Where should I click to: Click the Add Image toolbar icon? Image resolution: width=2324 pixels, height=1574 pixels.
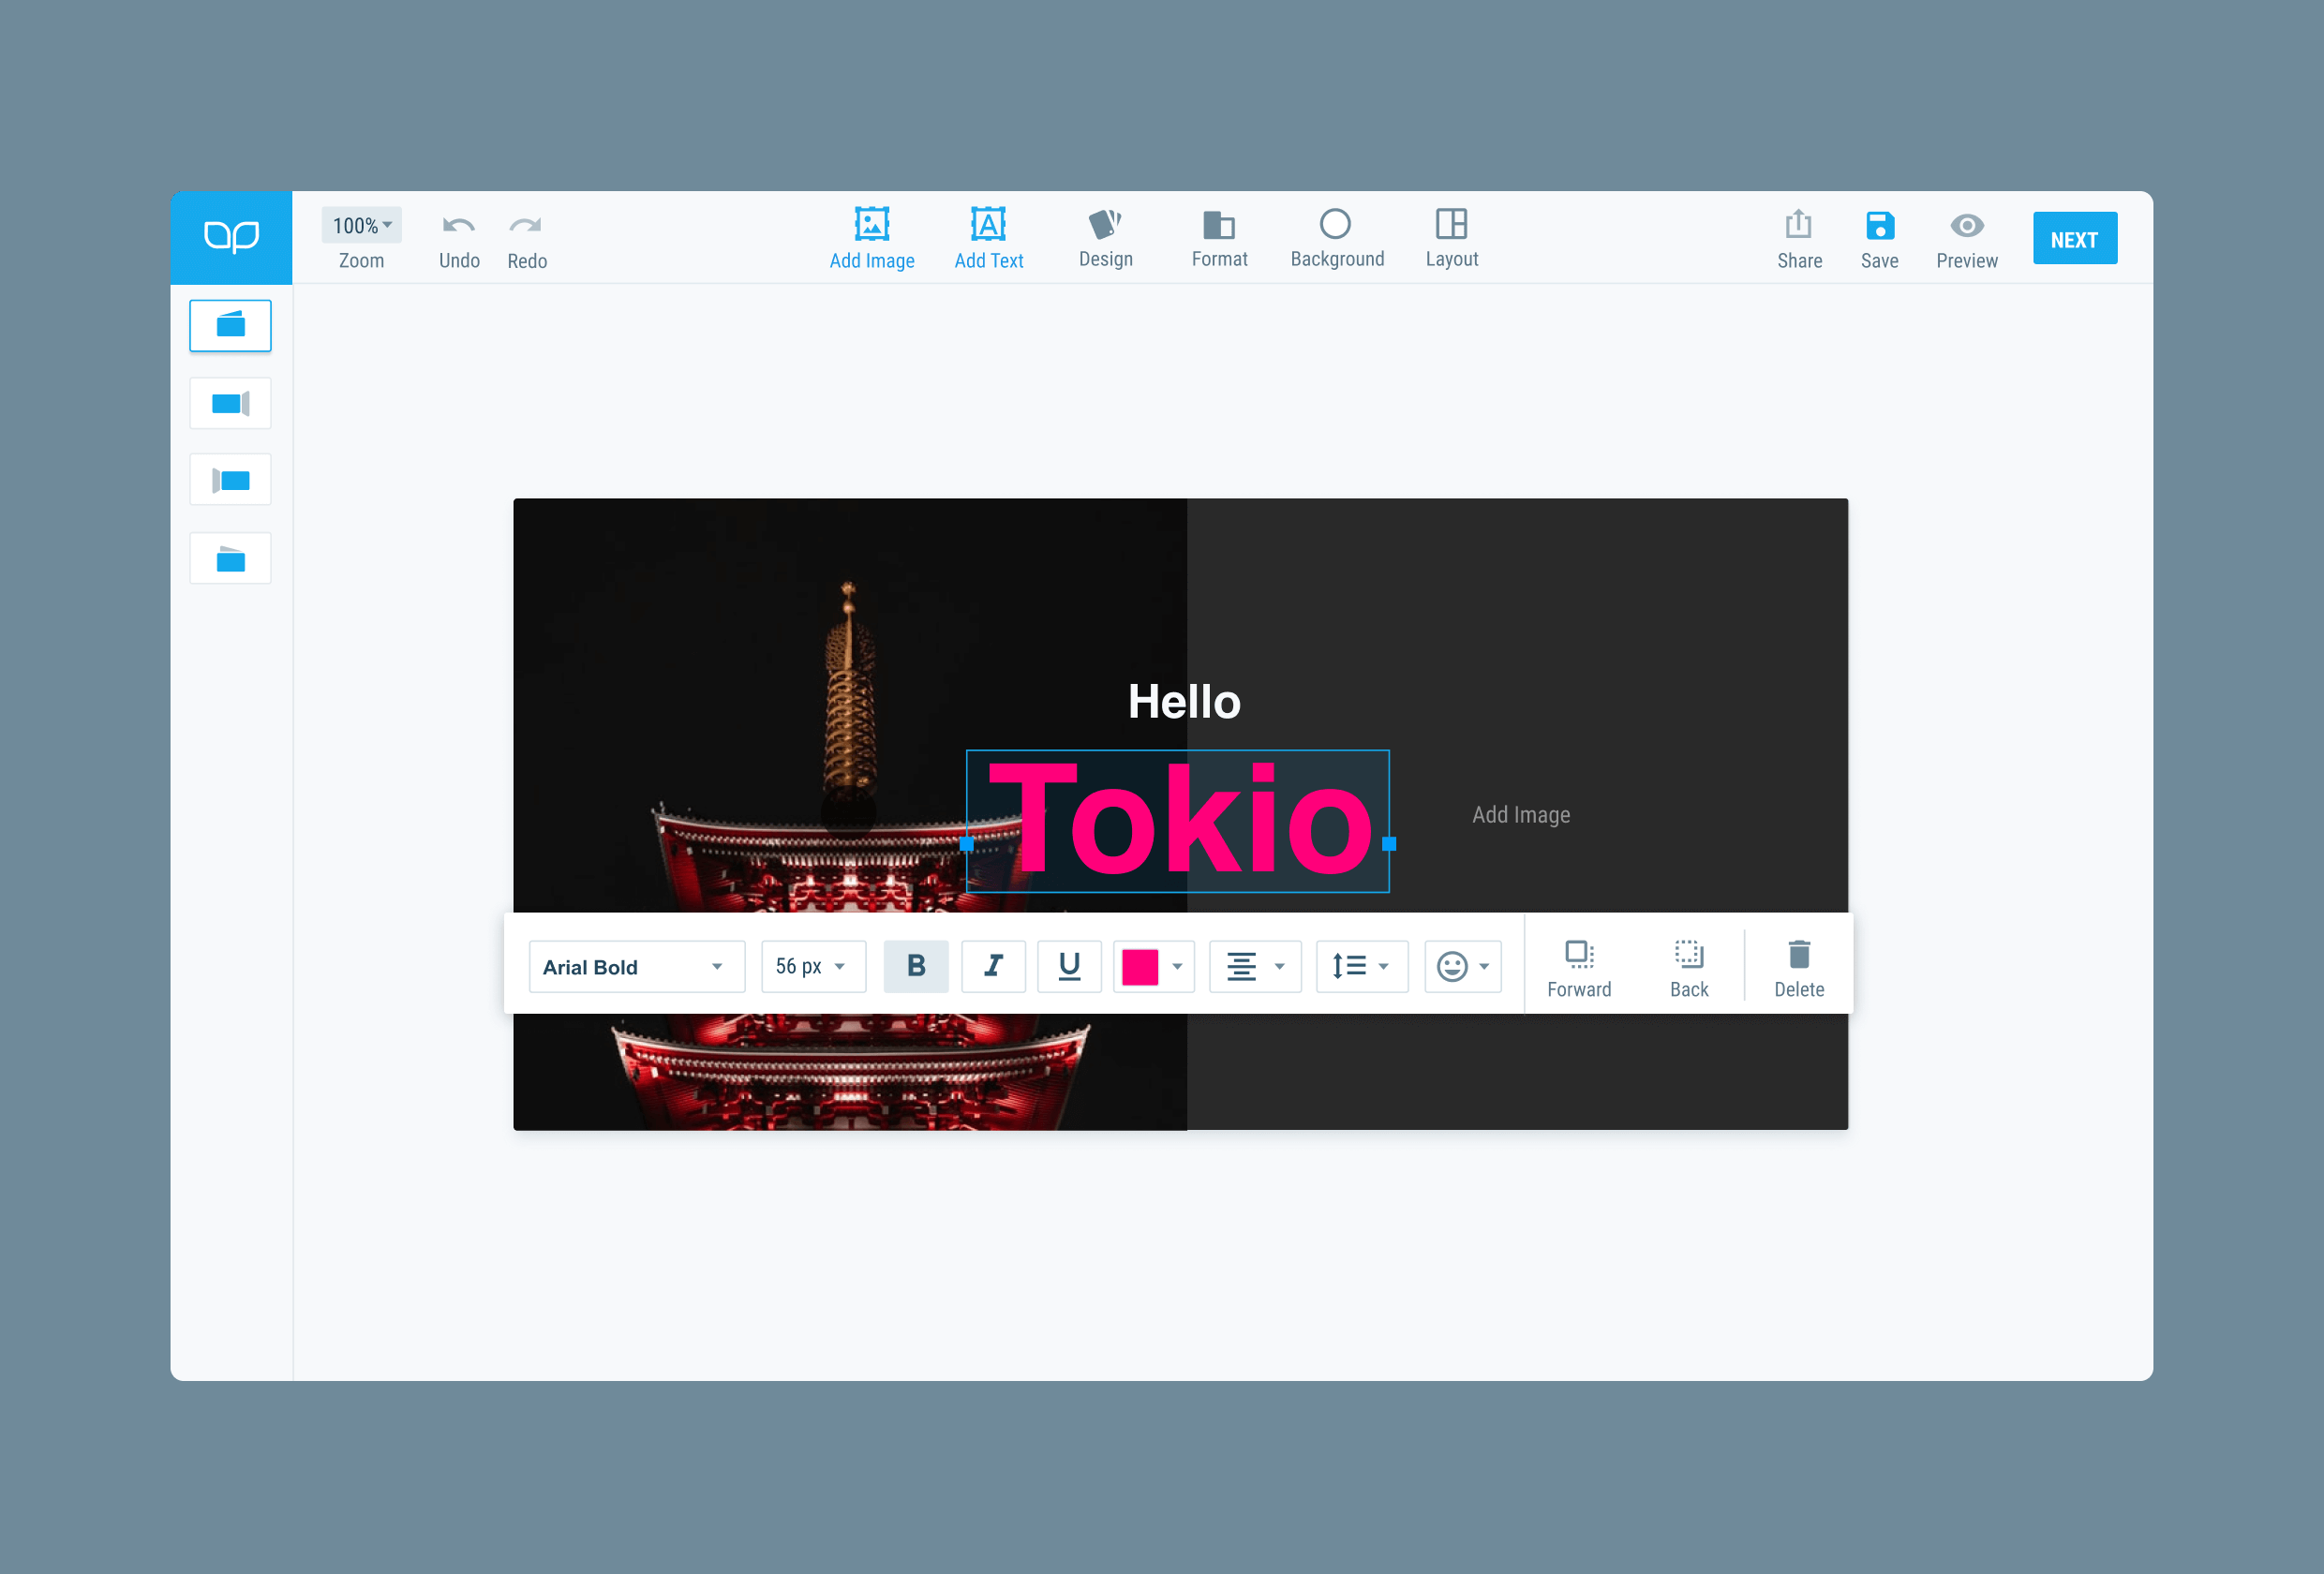[871, 224]
